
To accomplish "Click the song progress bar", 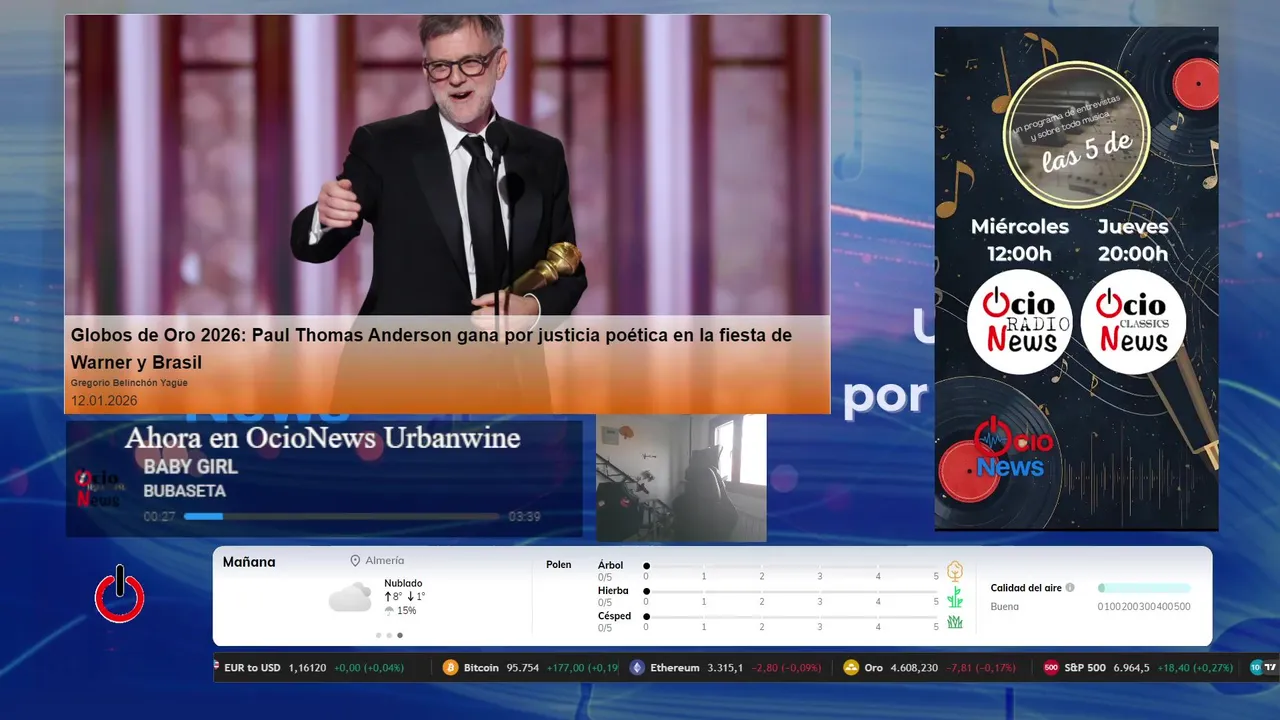I will [x=341, y=517].
